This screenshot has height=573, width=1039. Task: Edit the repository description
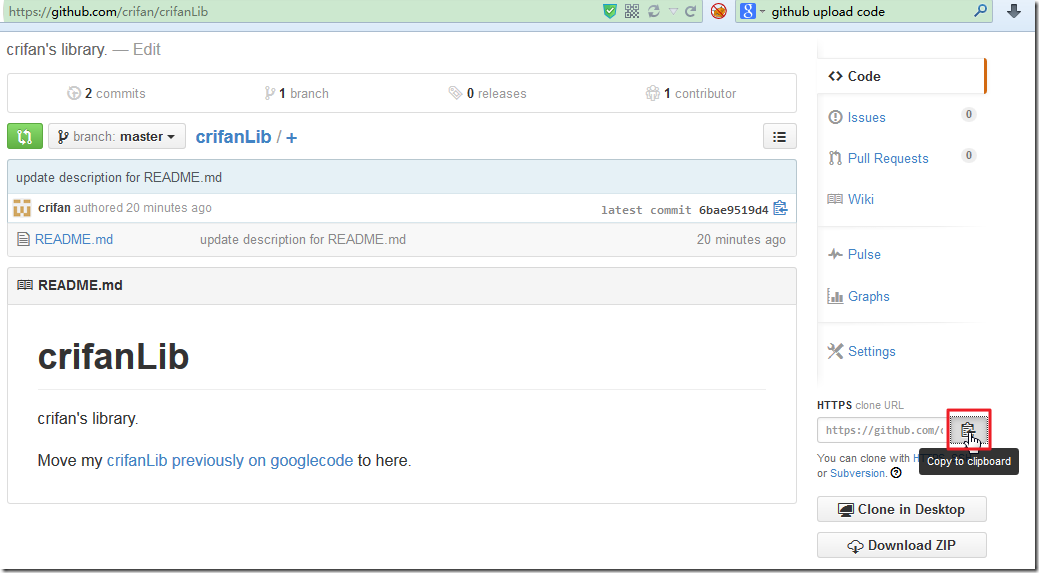pos(146,50)
